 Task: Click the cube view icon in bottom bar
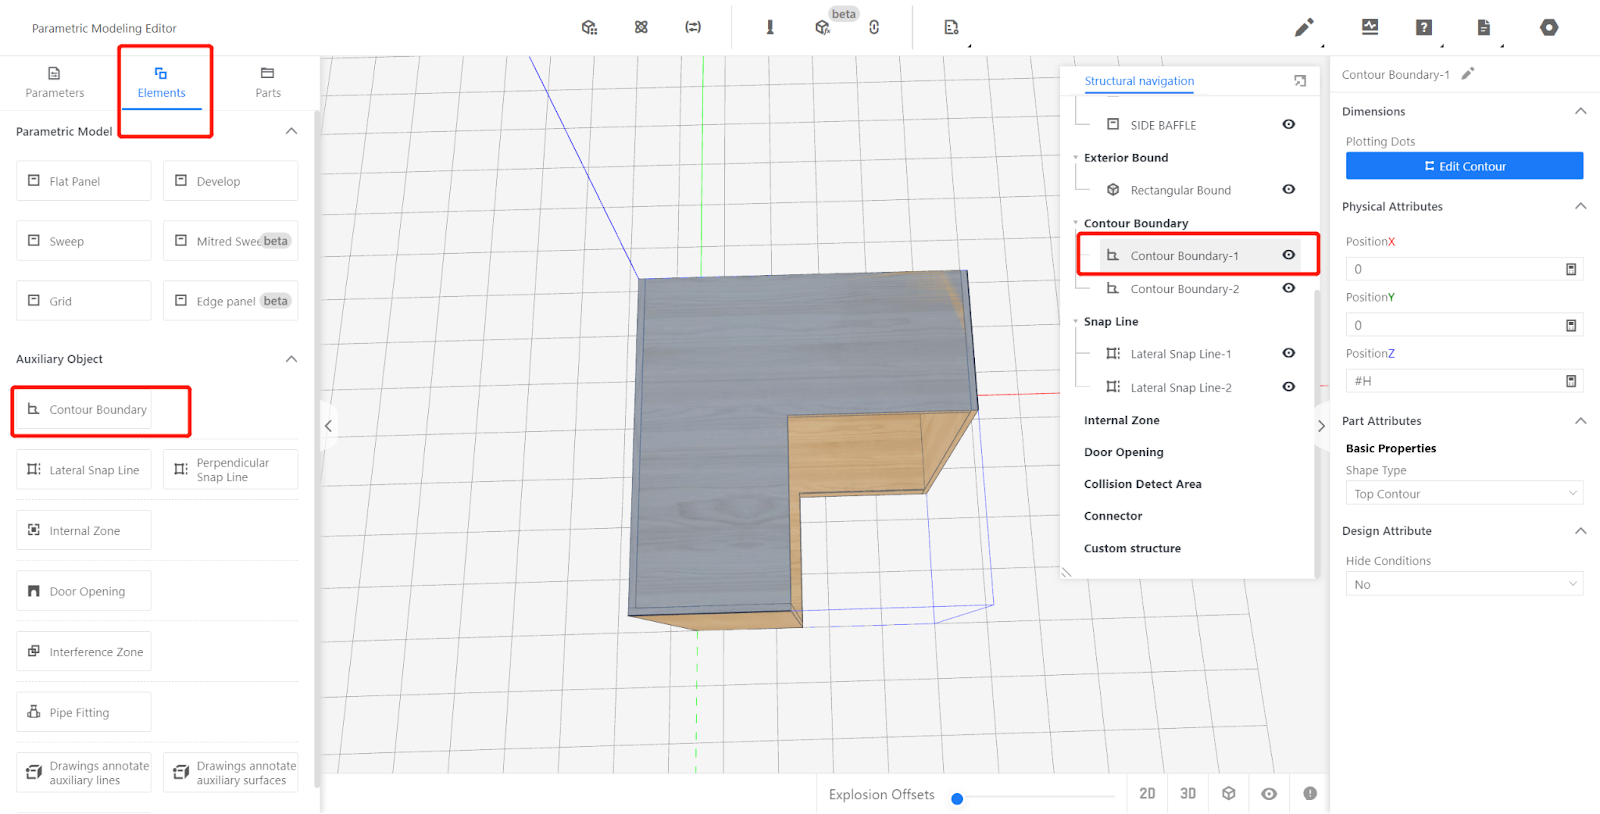coord(1229,793)
